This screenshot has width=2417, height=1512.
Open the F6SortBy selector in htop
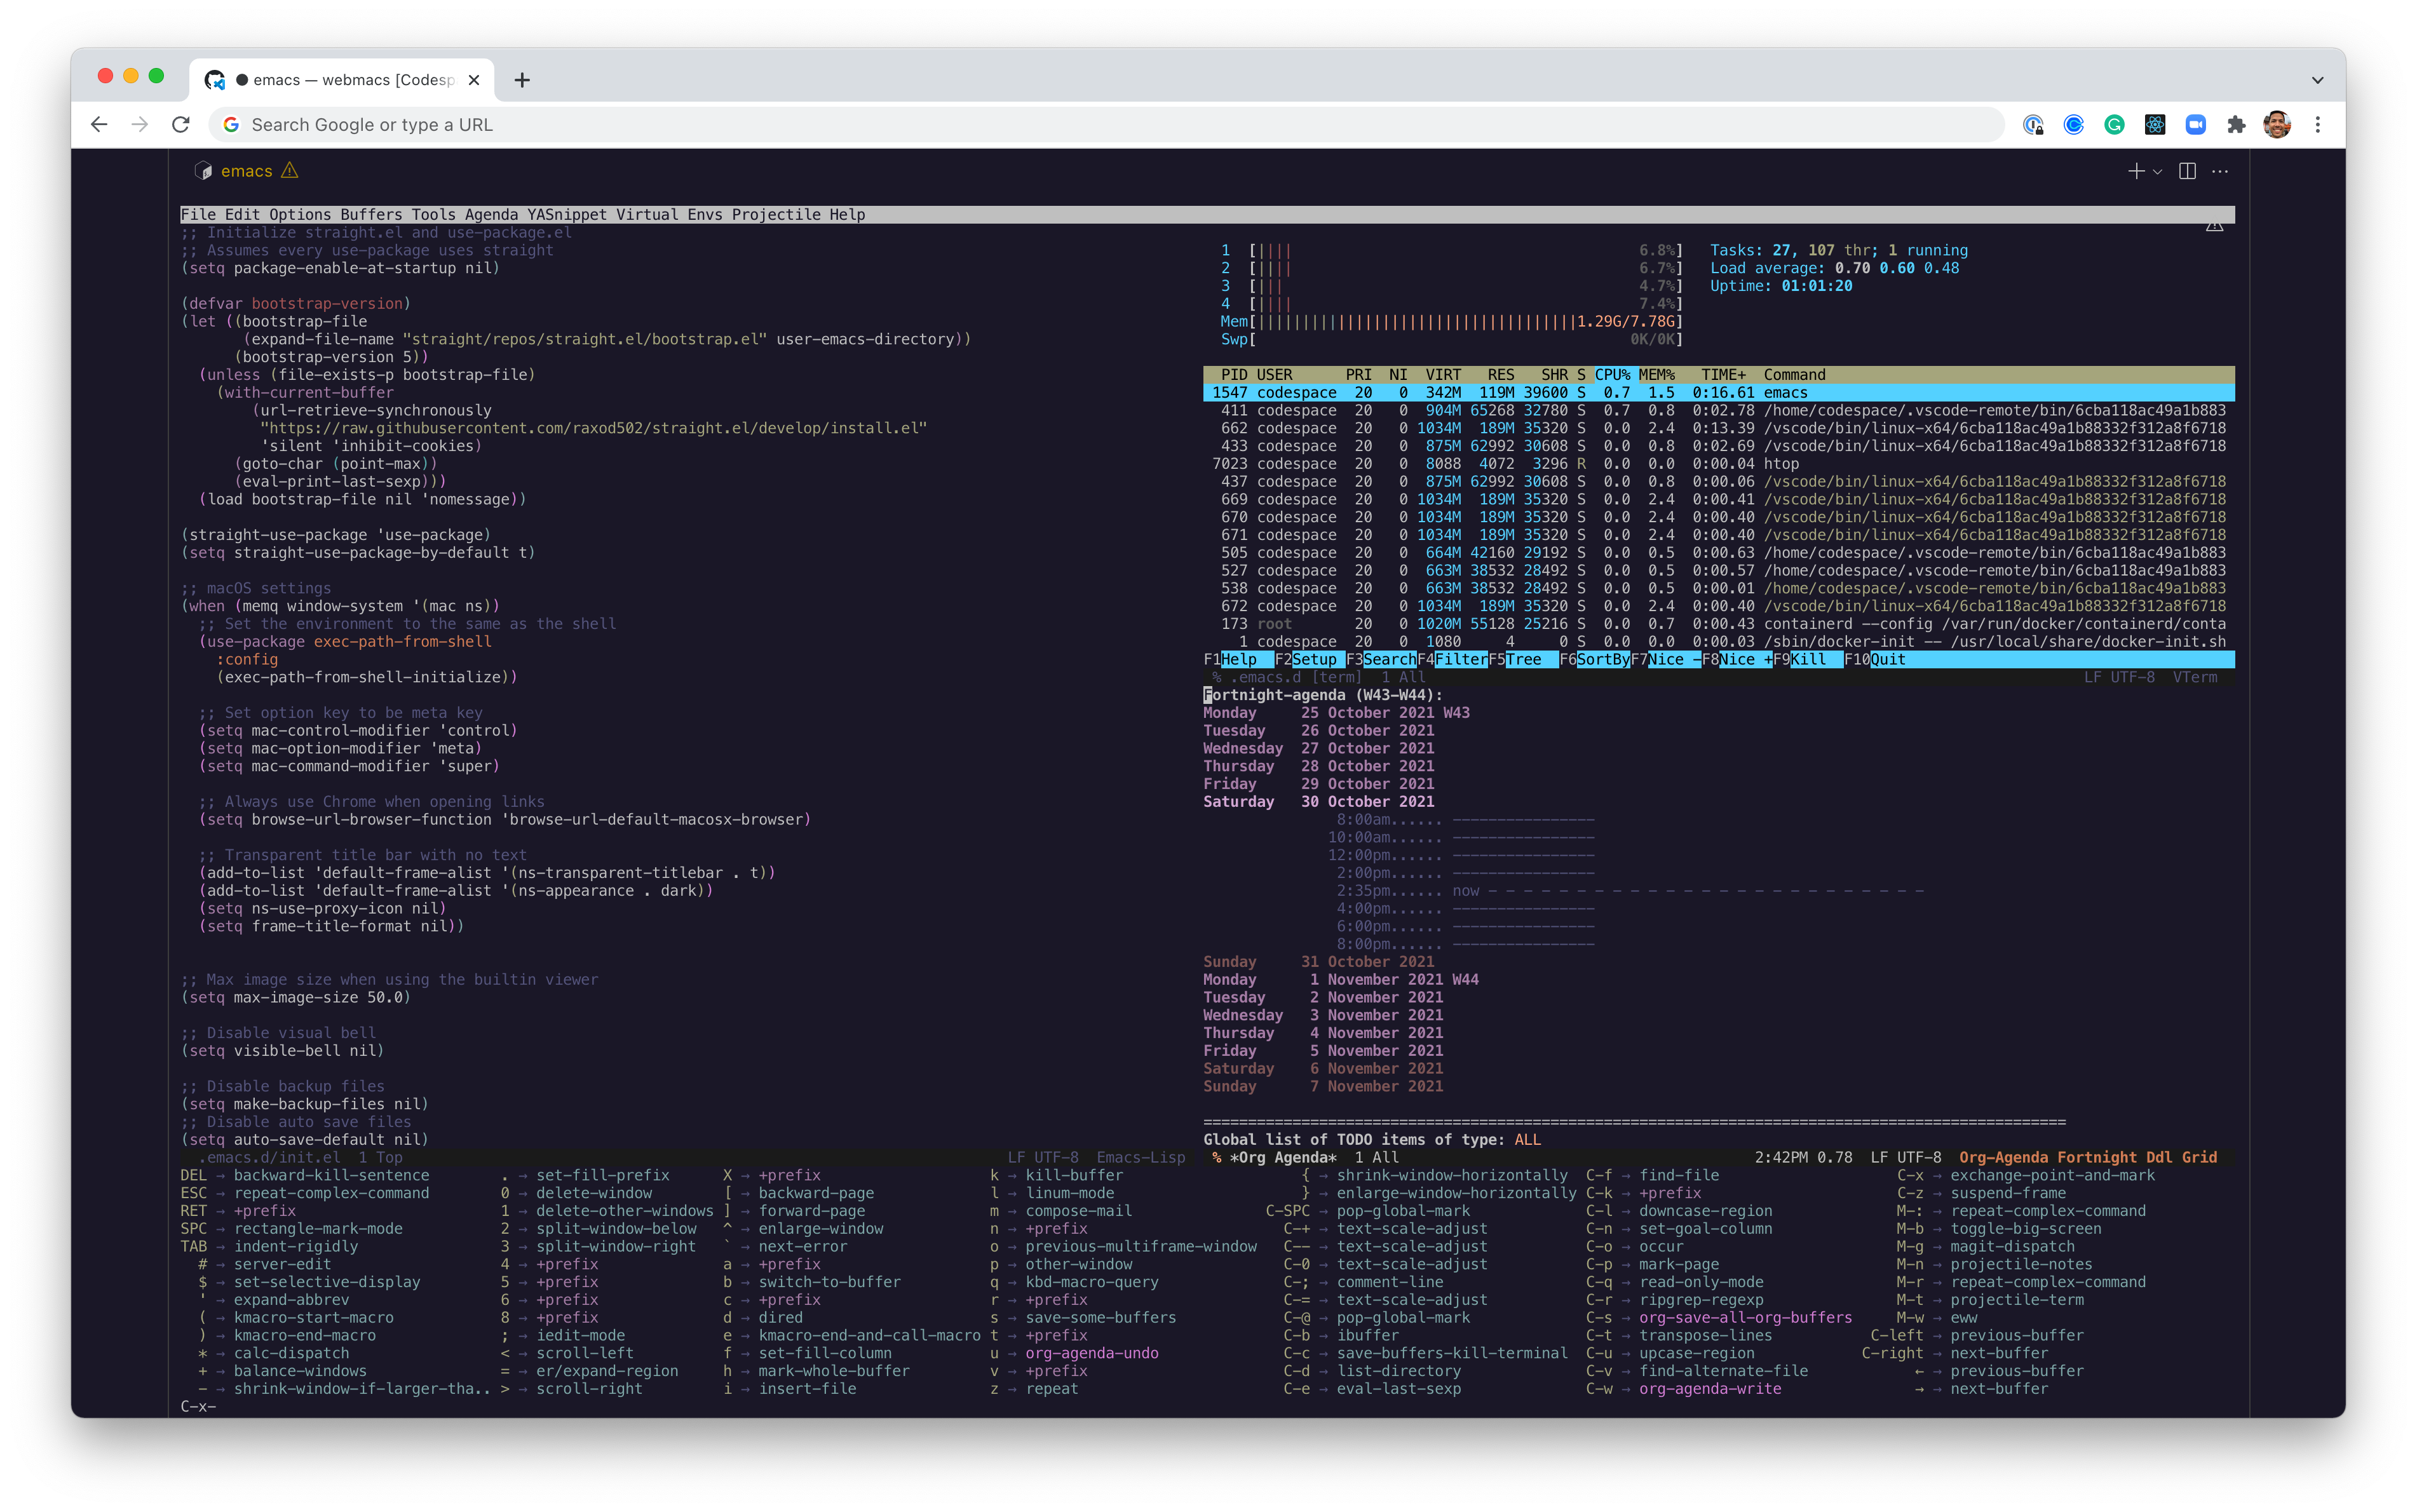[x=1595, y=659]
